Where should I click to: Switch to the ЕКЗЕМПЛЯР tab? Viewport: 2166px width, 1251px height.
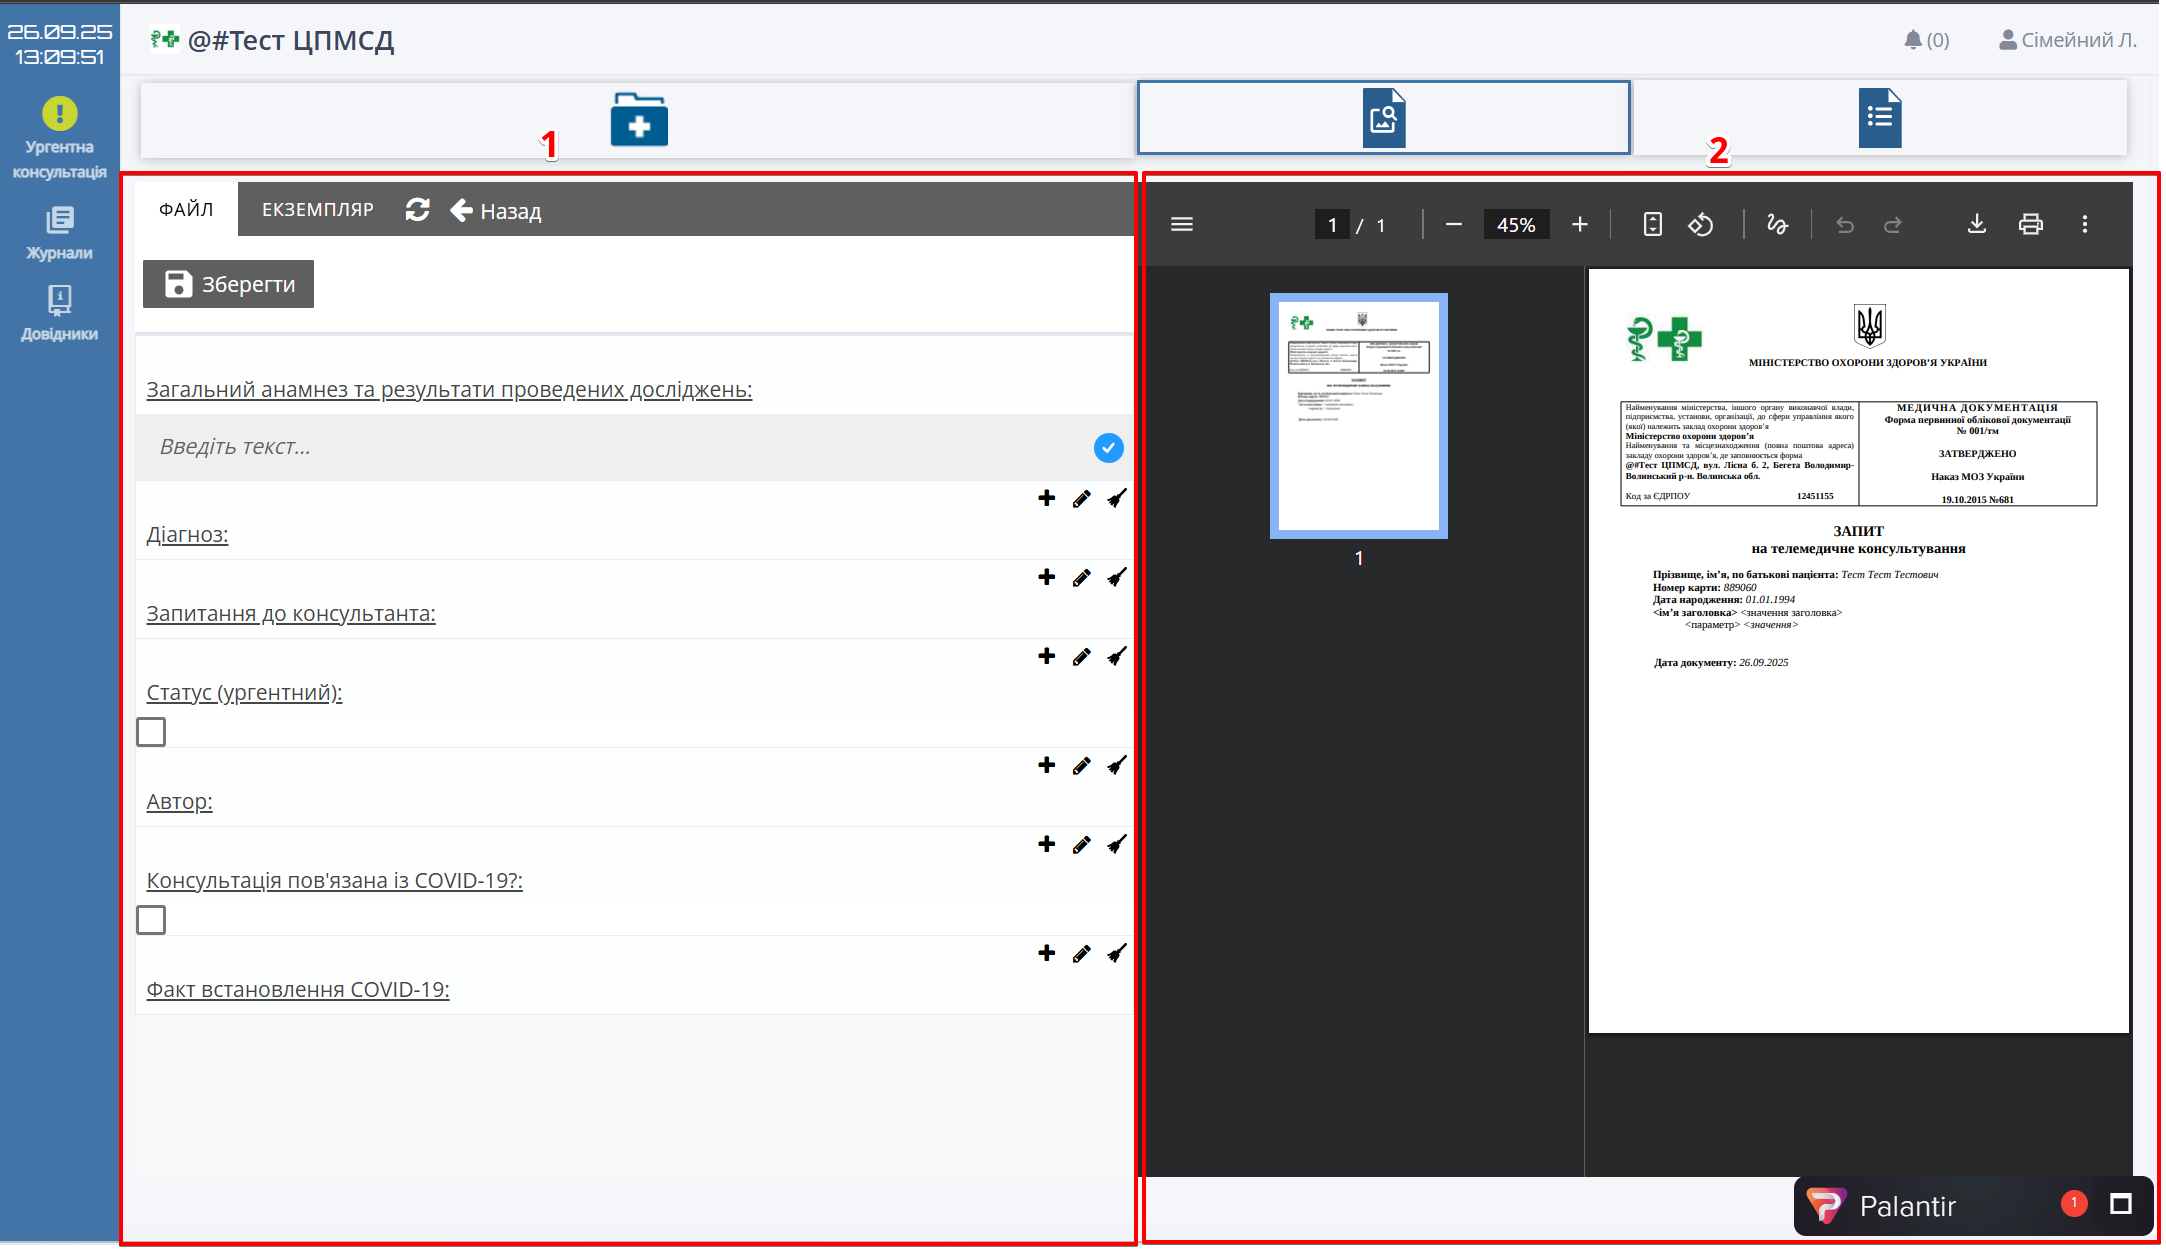(317, 210)
